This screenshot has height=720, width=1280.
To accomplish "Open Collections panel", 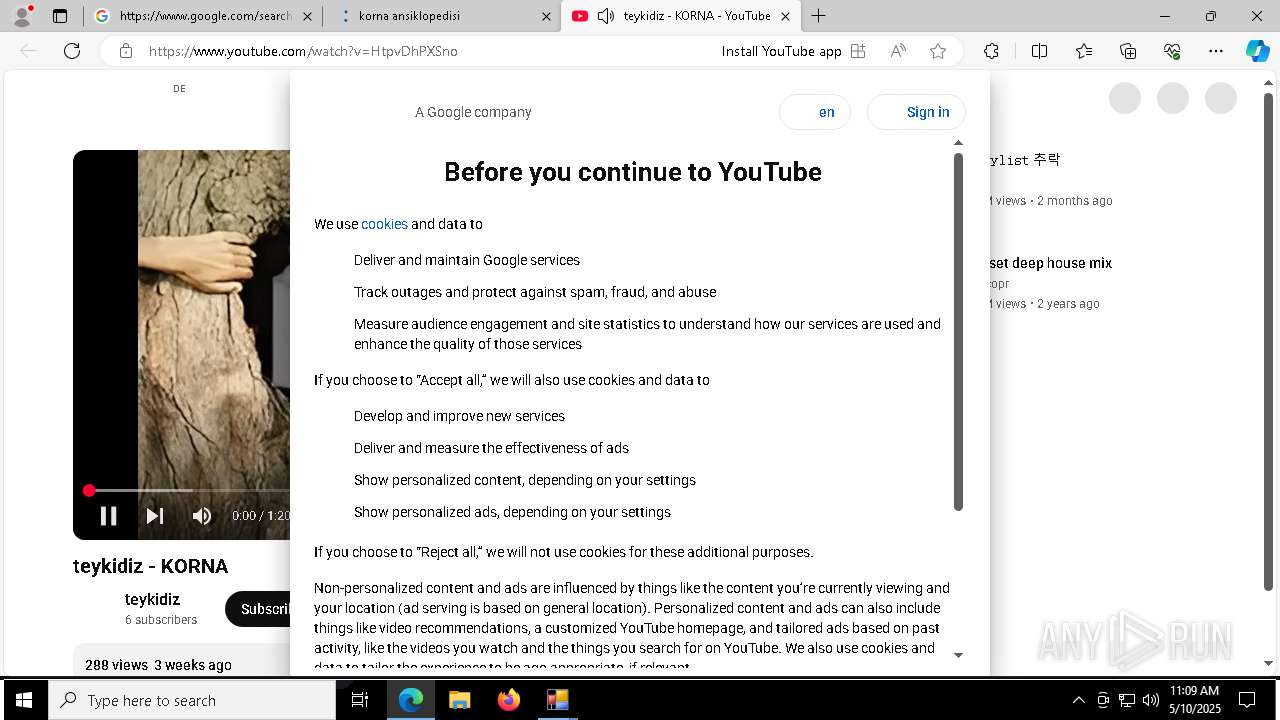I will pyautogui.click(x=1128, y=51).
